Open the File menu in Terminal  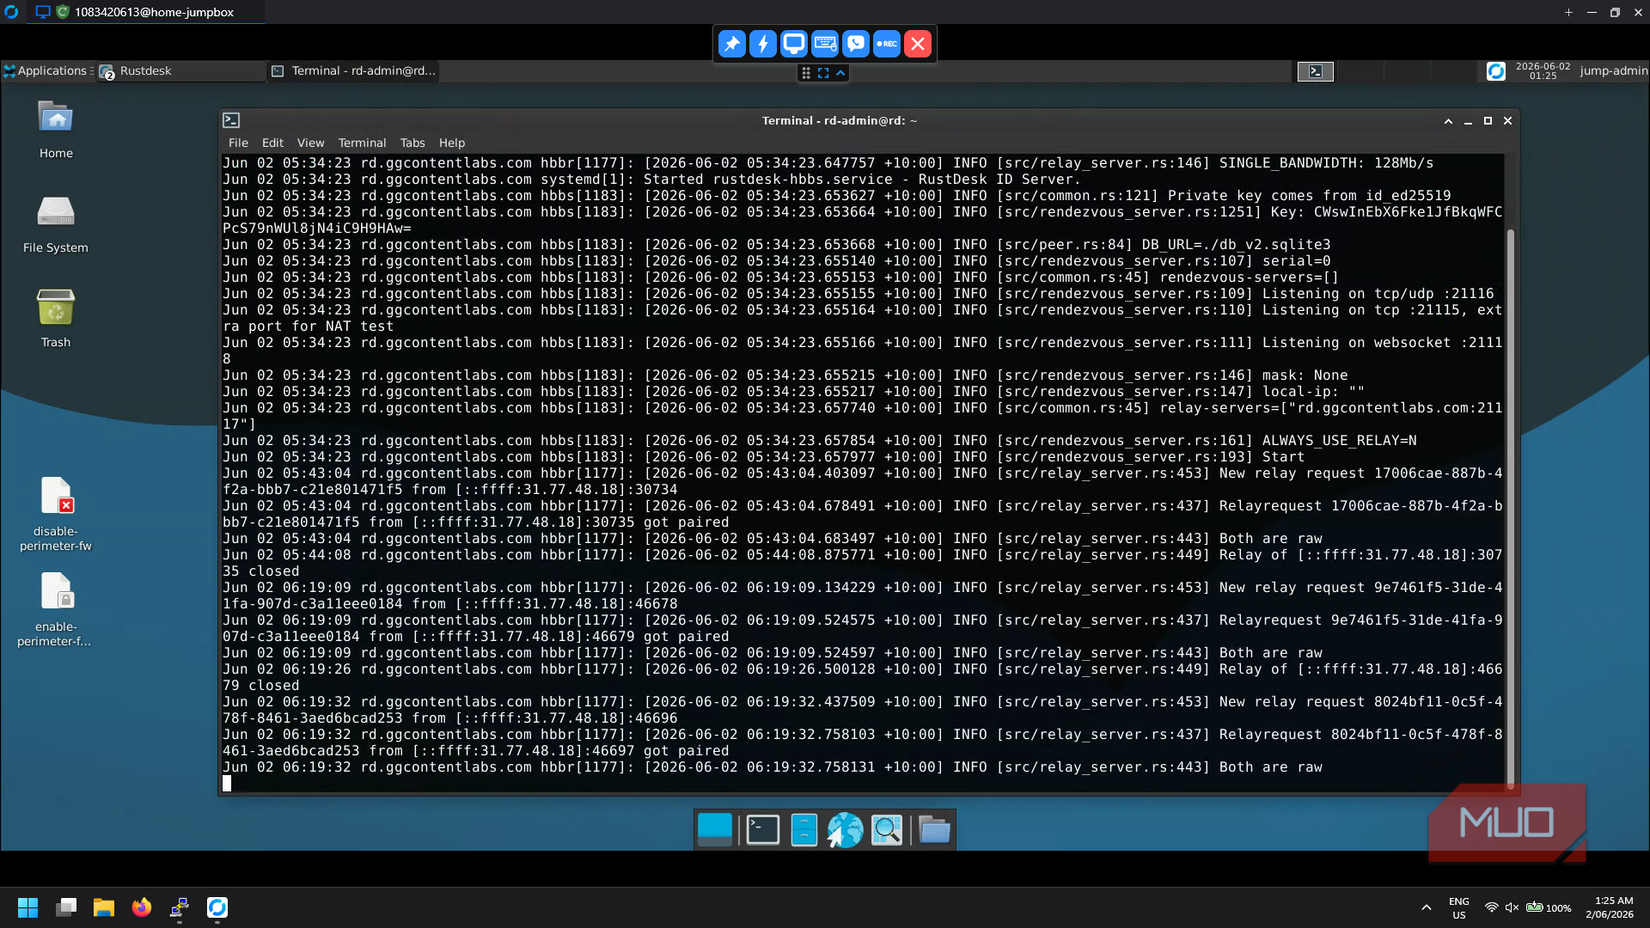point(238,143)
